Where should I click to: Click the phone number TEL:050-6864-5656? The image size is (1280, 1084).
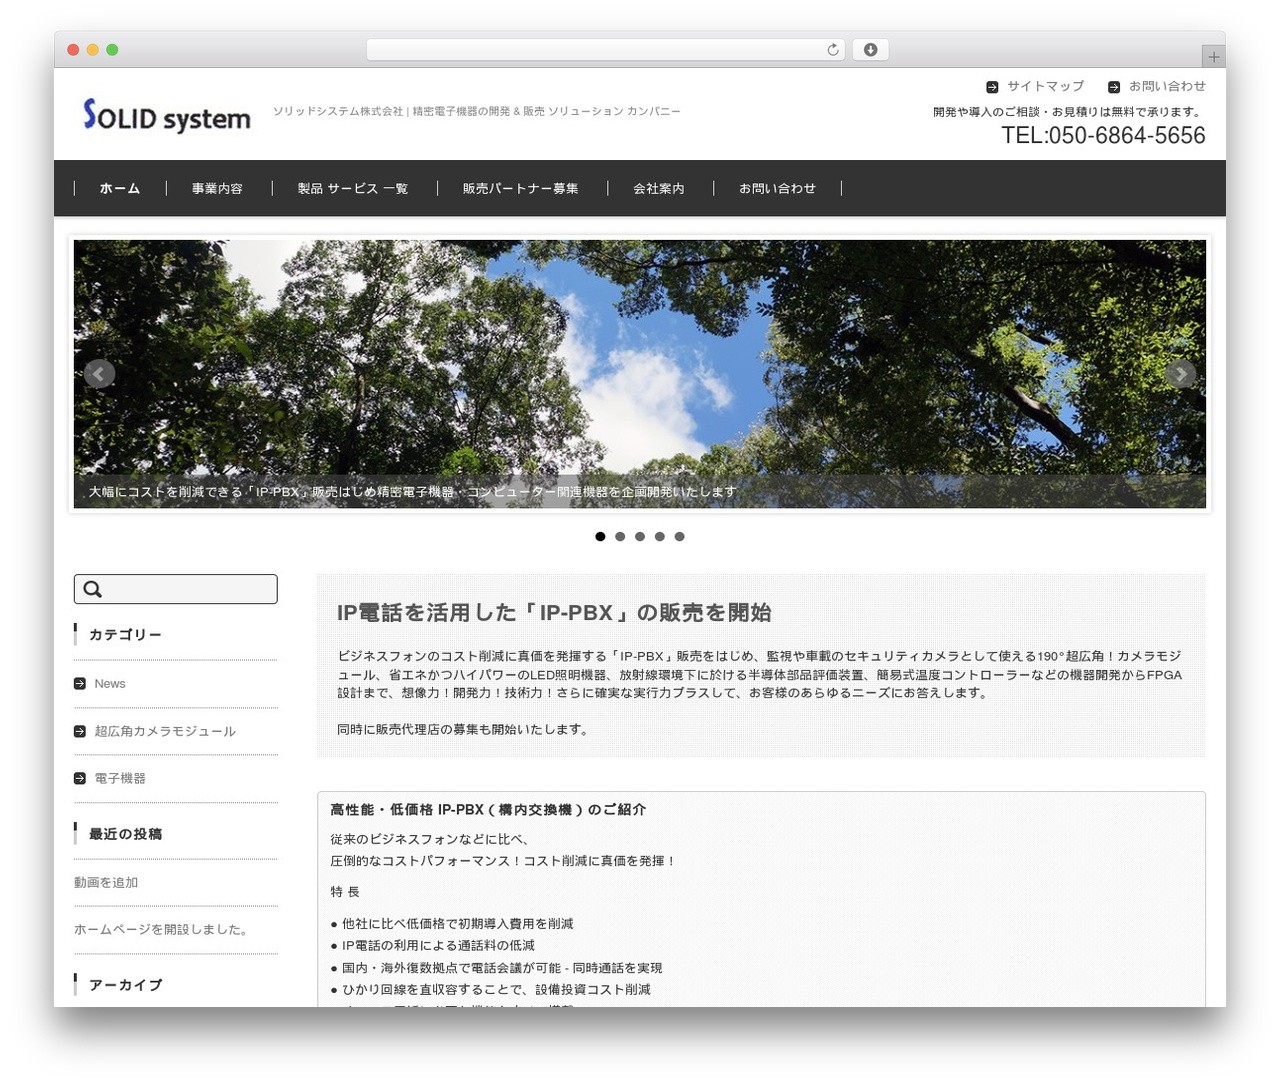[1103, 136]
